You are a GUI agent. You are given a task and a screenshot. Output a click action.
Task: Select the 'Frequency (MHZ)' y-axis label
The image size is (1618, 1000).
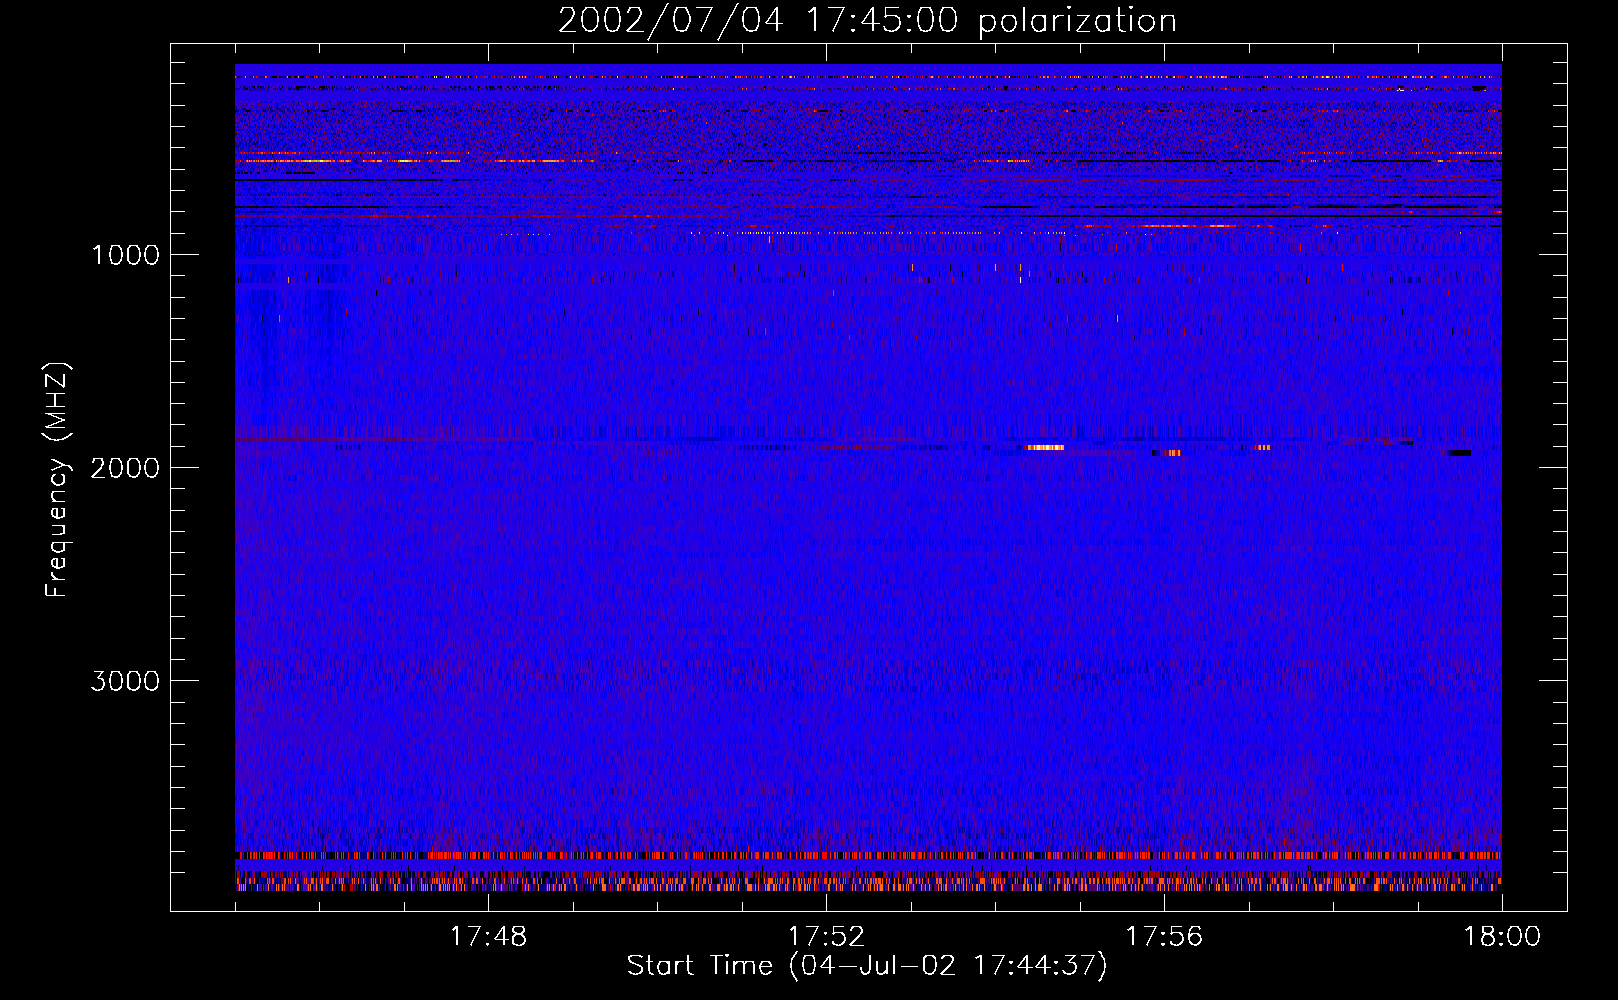click(x=57, y=480)
